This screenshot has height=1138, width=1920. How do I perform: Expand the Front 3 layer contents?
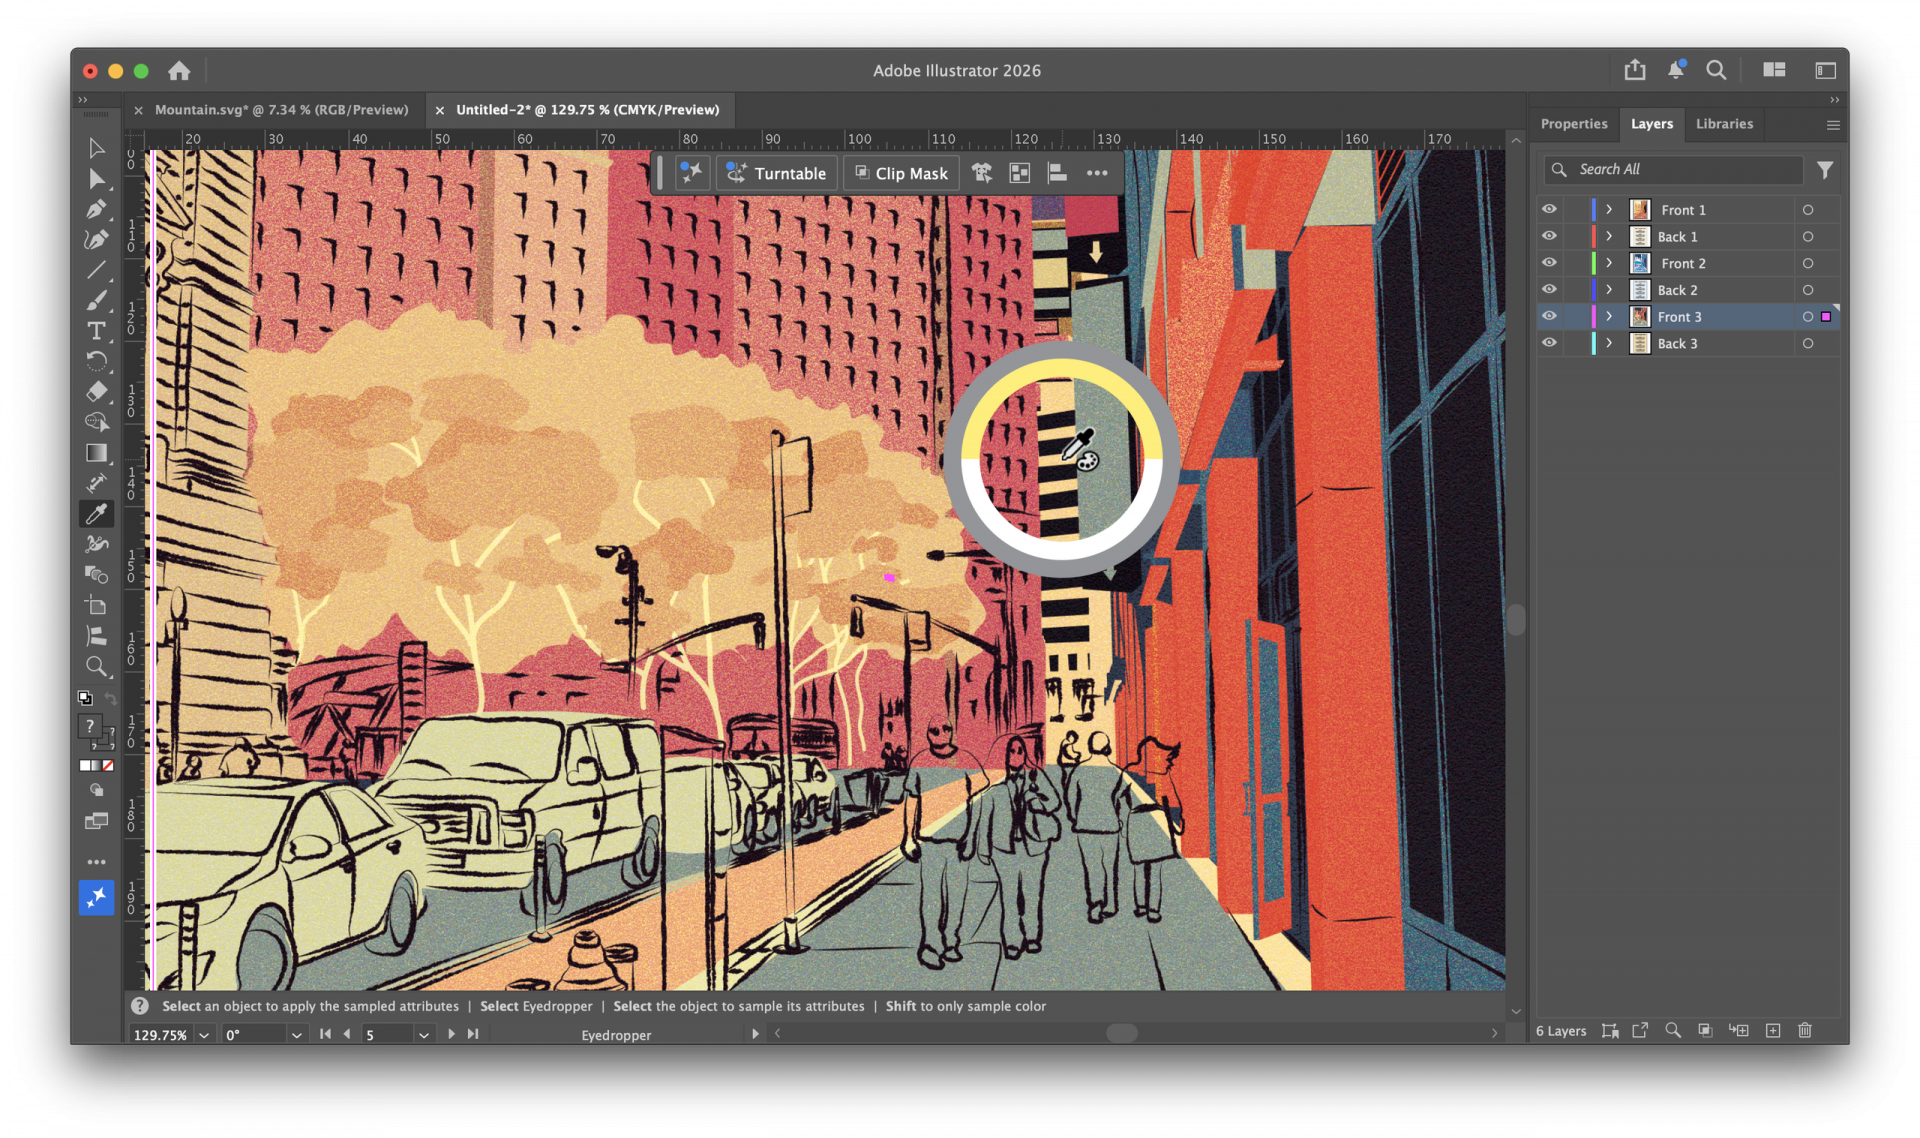pyautogui.click(x=1608, y=316)
